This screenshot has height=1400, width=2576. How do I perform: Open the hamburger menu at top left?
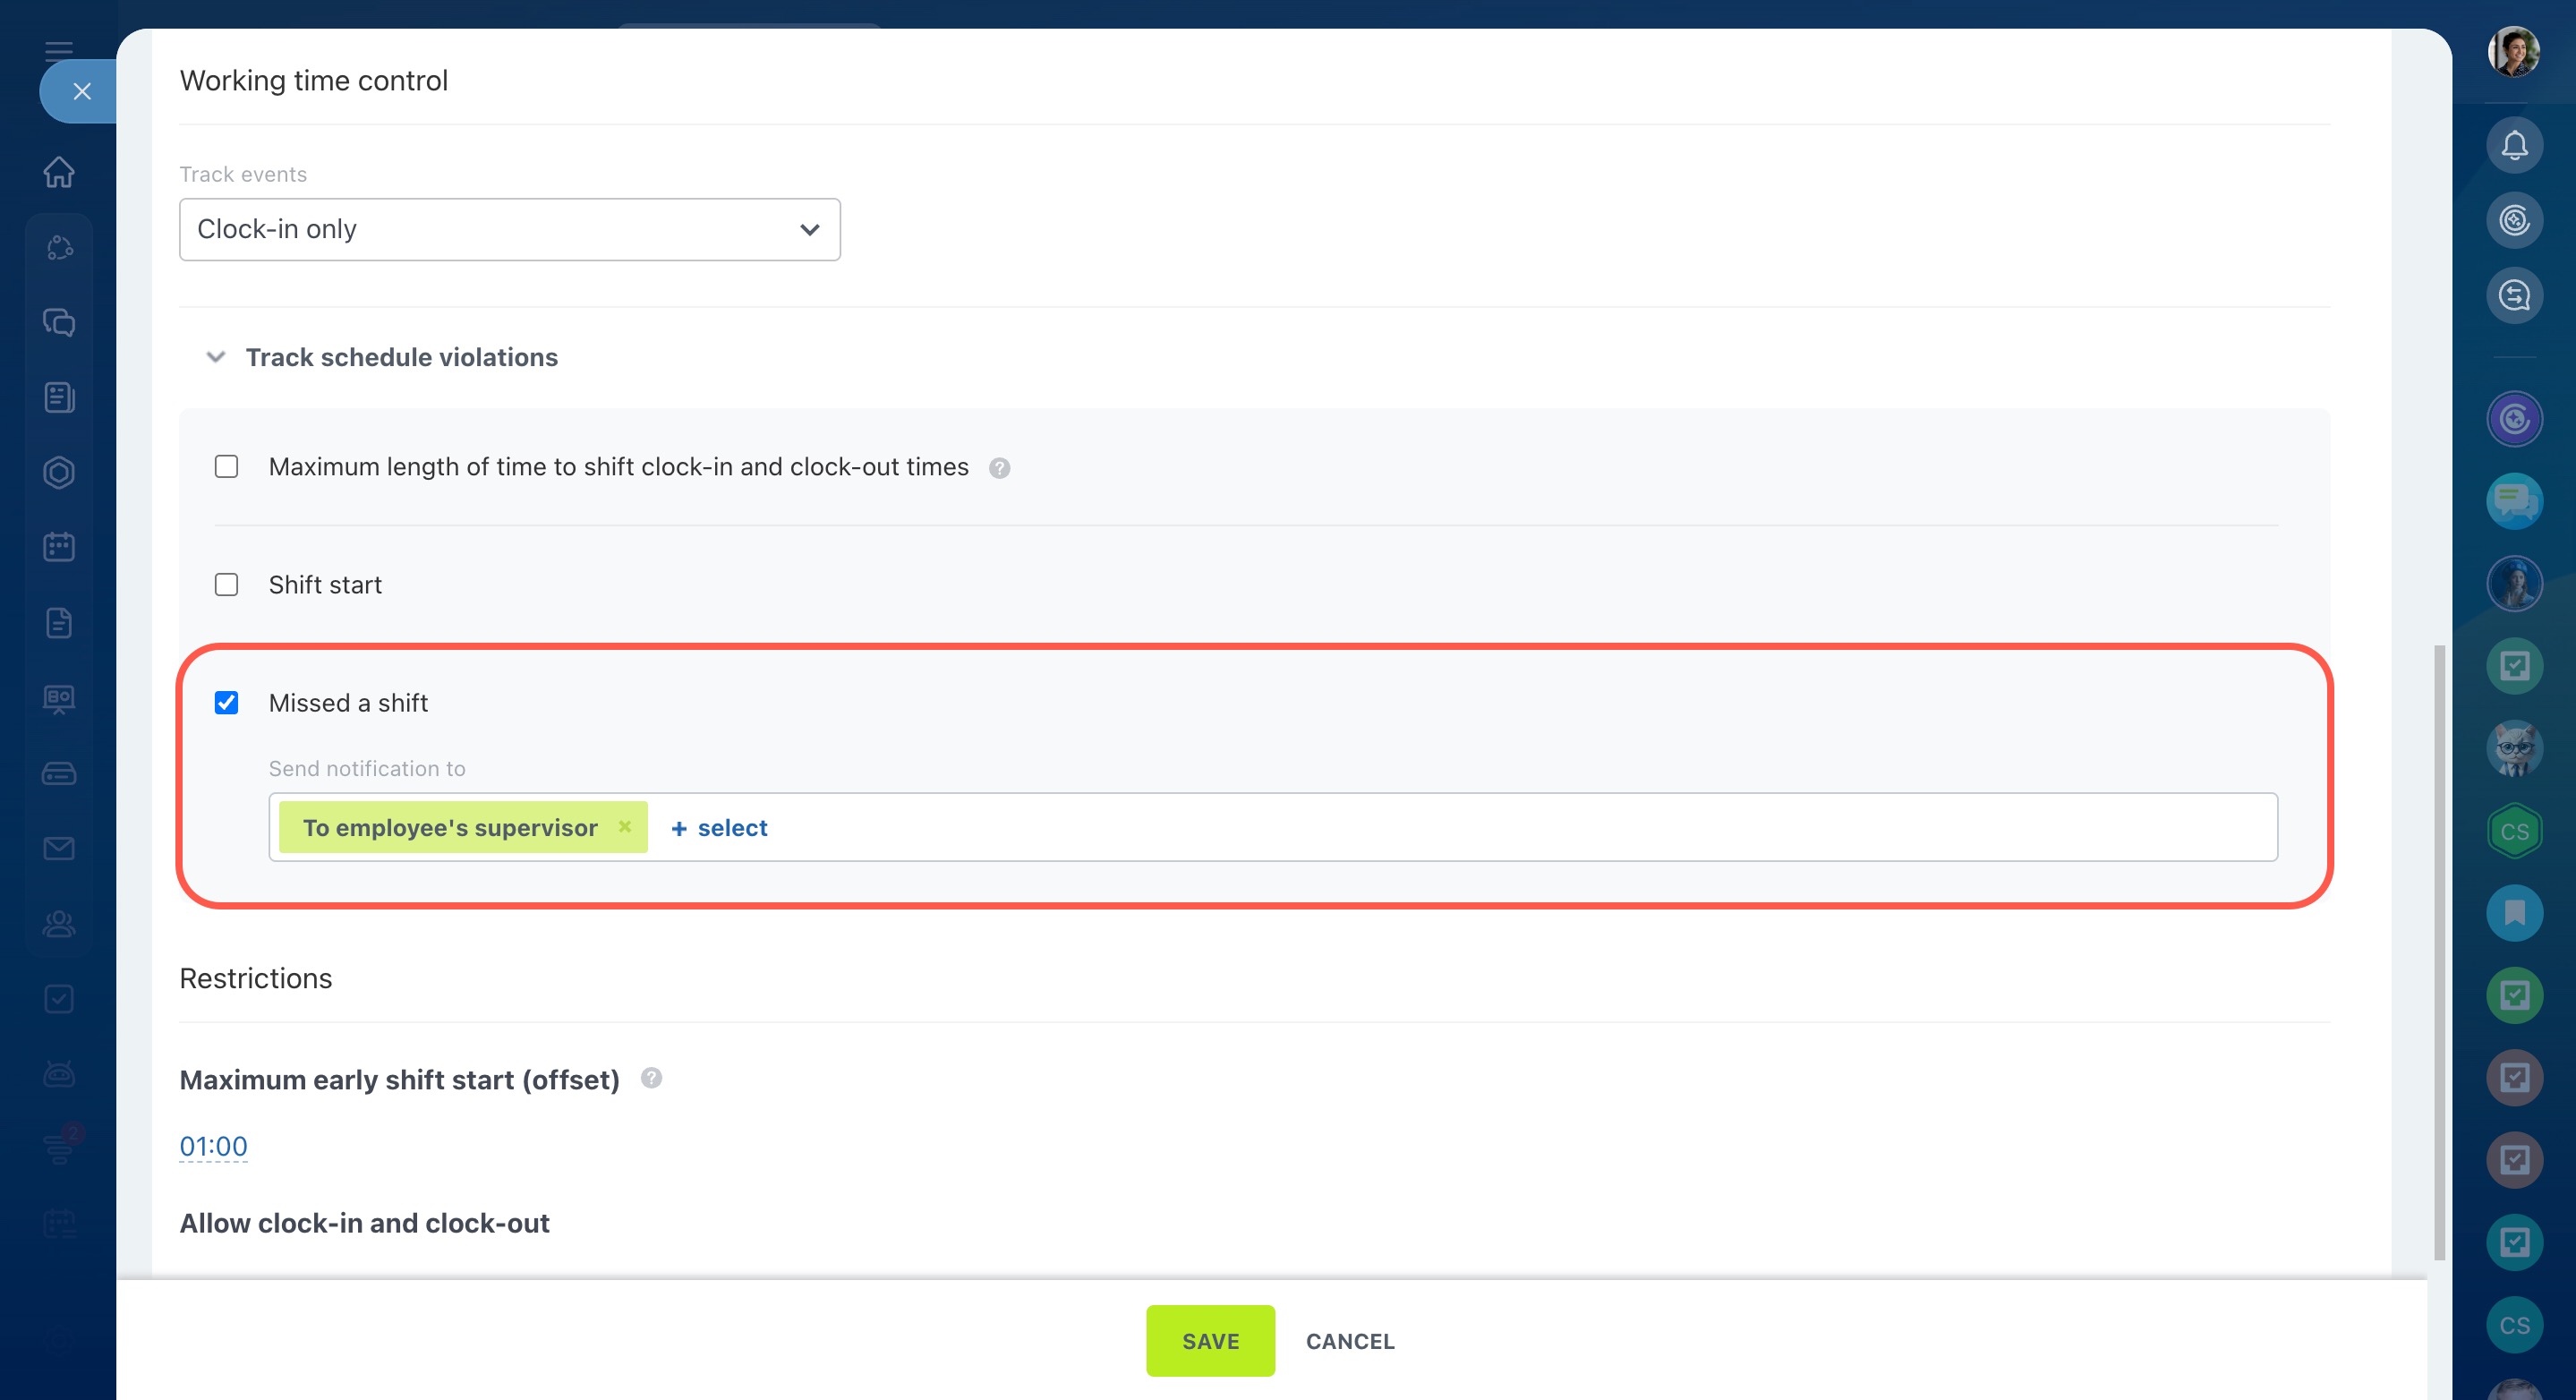pos(59,50)
